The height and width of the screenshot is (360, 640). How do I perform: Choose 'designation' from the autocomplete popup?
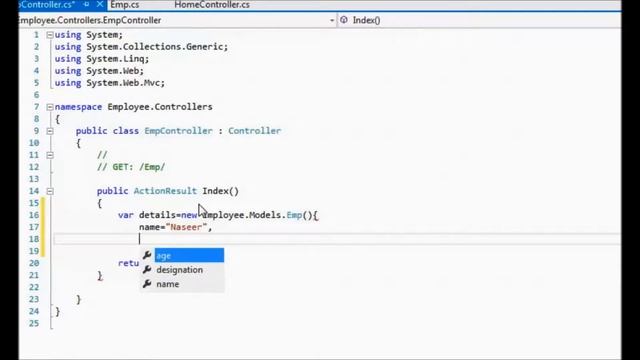(x=180, y=270)
